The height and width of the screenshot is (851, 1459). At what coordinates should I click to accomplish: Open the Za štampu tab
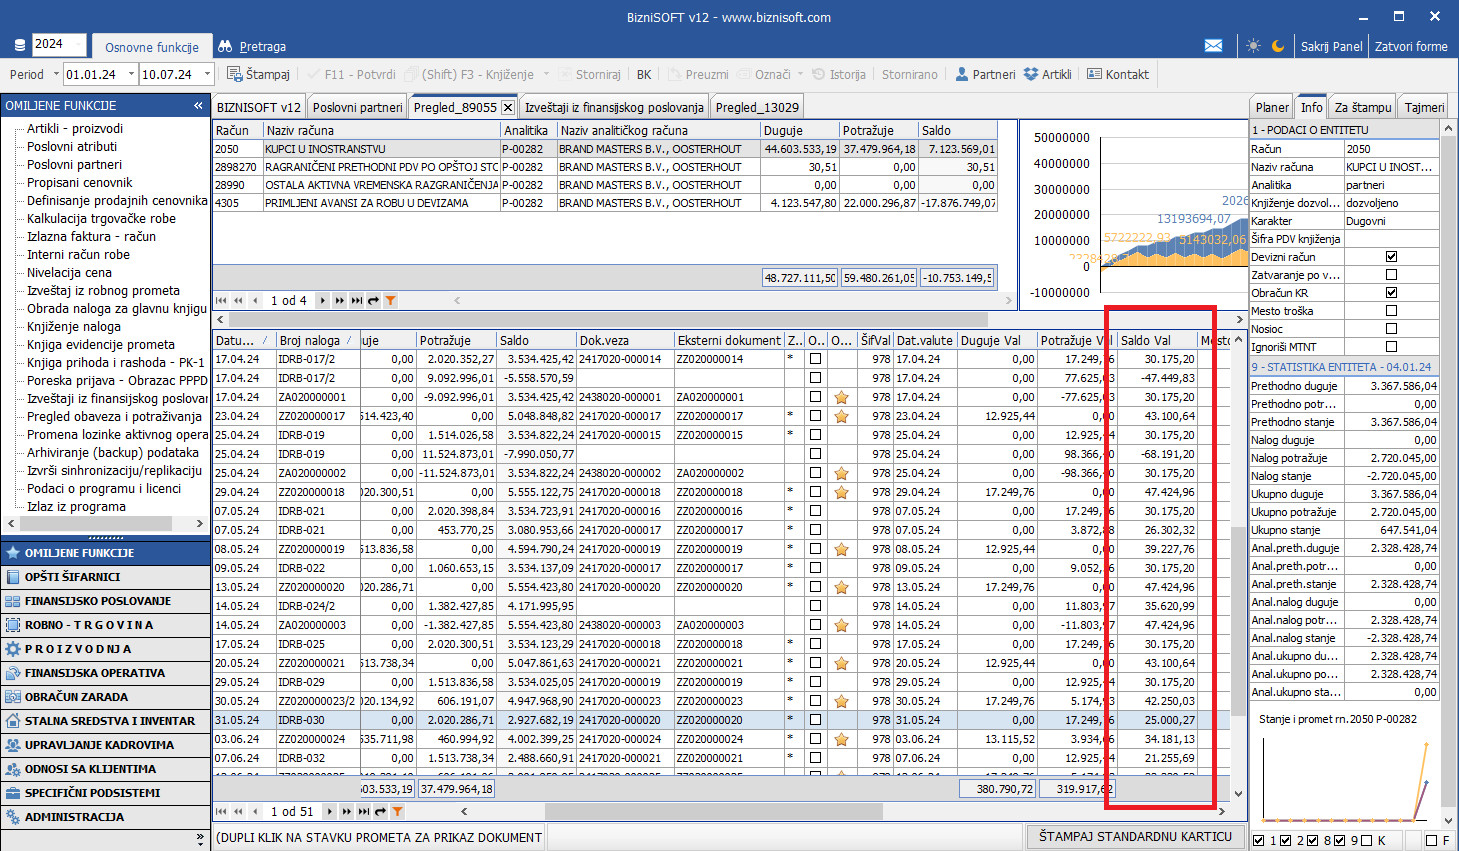[1362, 107]
